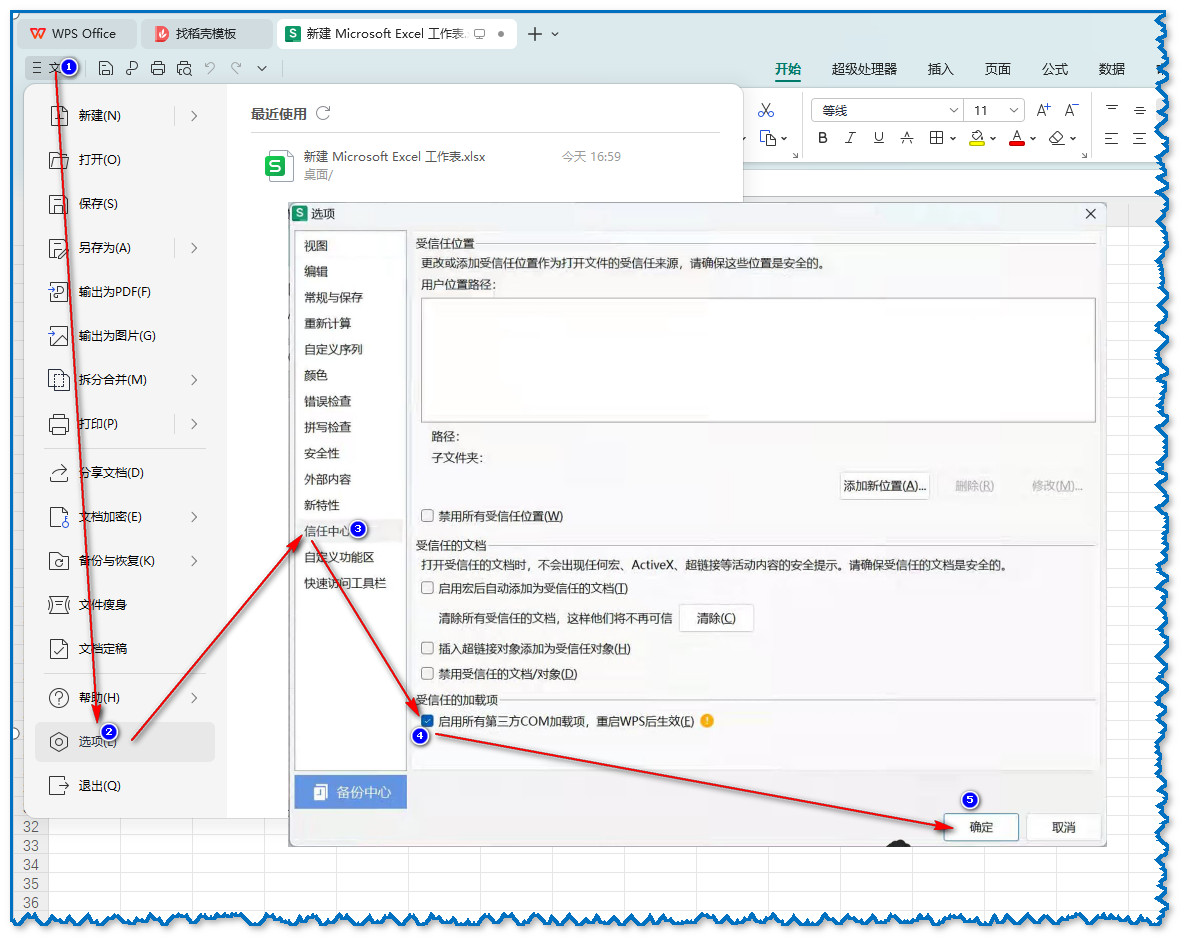Screen dimensions: 1186x943
Task: Check 禁用受信任的文档/对象(D) checkbox
Action: (x=427, y=673)
